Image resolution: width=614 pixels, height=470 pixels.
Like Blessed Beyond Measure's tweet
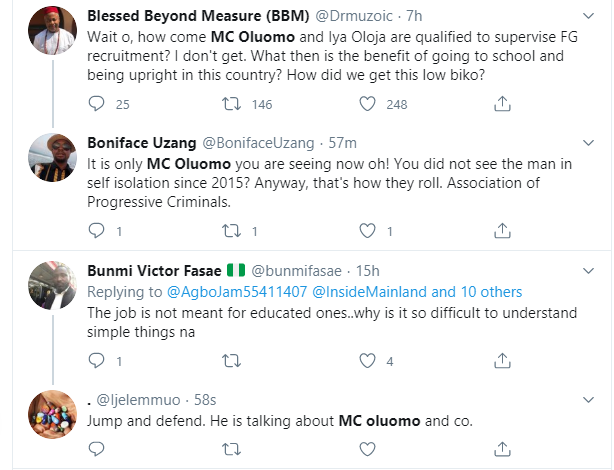click(x=367, y=103)
